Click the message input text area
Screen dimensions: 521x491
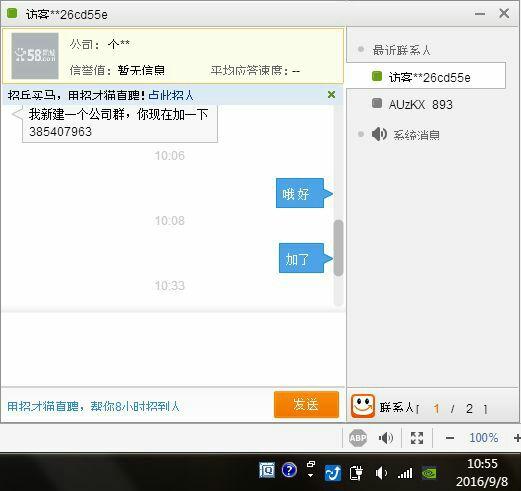173,349
